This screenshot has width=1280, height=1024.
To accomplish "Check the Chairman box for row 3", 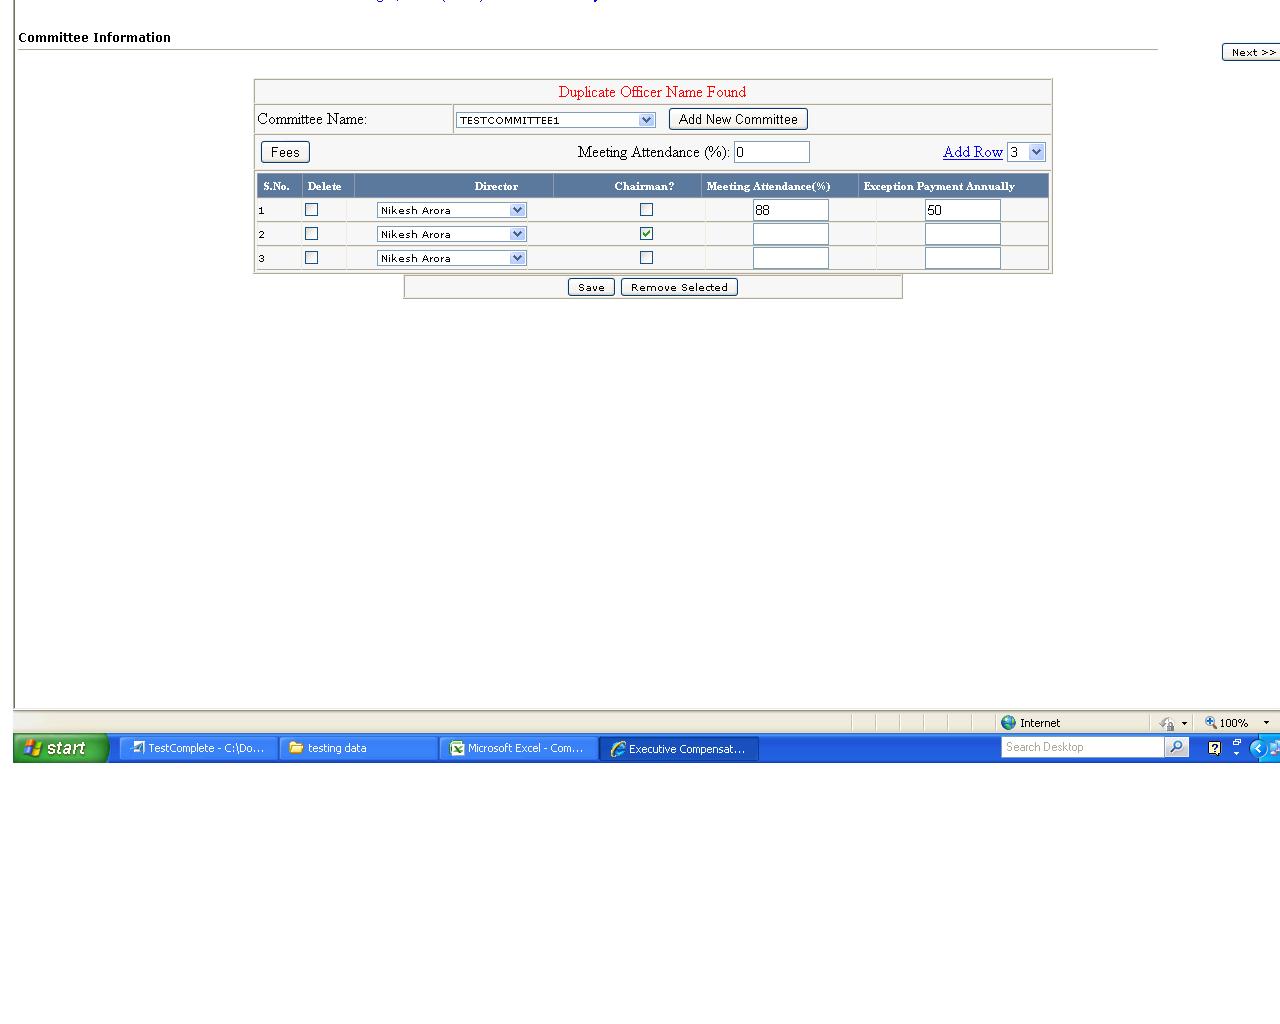I will click(646, 258).
